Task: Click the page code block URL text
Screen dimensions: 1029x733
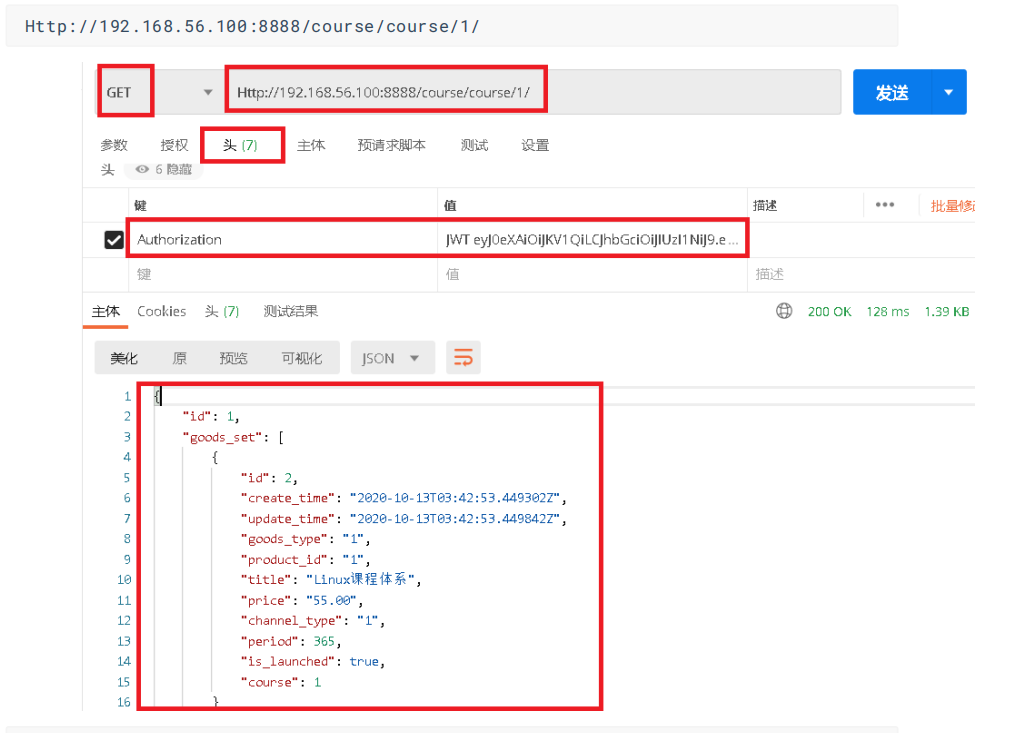Action: tap(252, 26)
